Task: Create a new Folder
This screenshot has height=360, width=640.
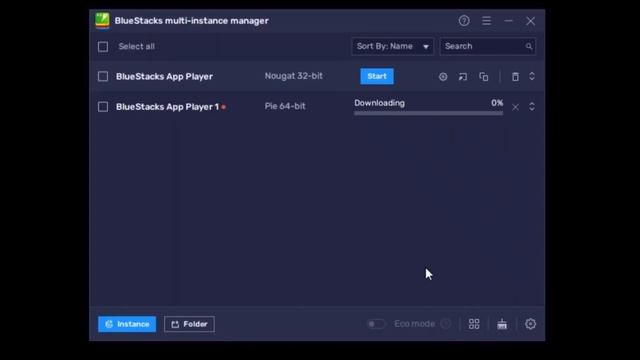Action: [x=189, y=324]
